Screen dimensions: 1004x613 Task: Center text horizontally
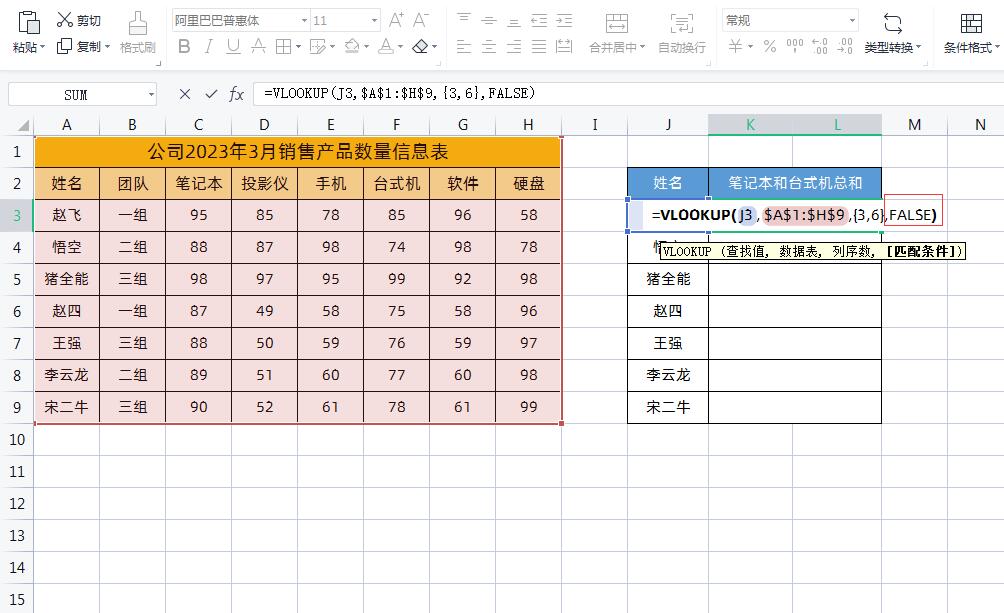coord(489,46)
